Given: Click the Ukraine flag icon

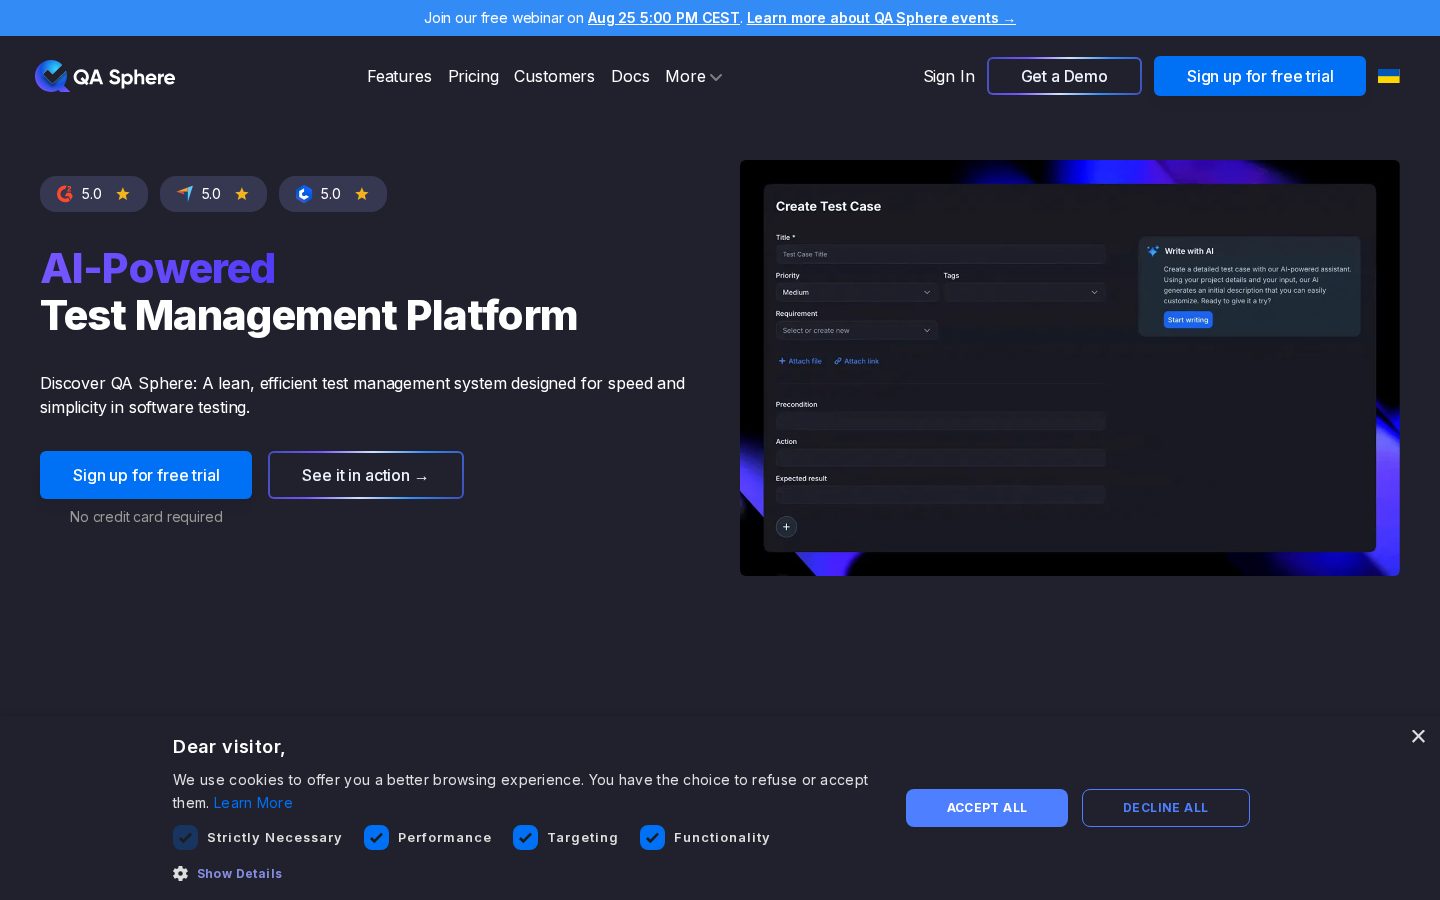Looking at the screenshot, I should click(1389, 76).
